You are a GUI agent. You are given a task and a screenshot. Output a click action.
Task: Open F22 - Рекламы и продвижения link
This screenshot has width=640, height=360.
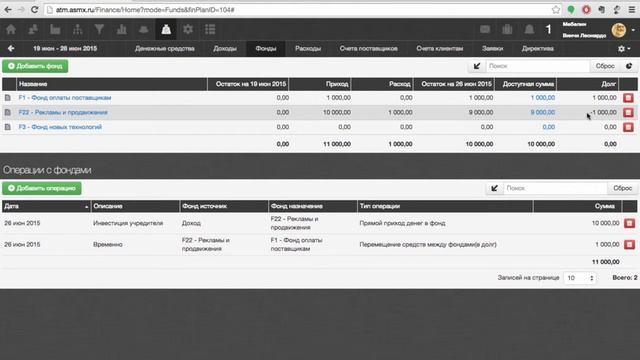(63, 112)
